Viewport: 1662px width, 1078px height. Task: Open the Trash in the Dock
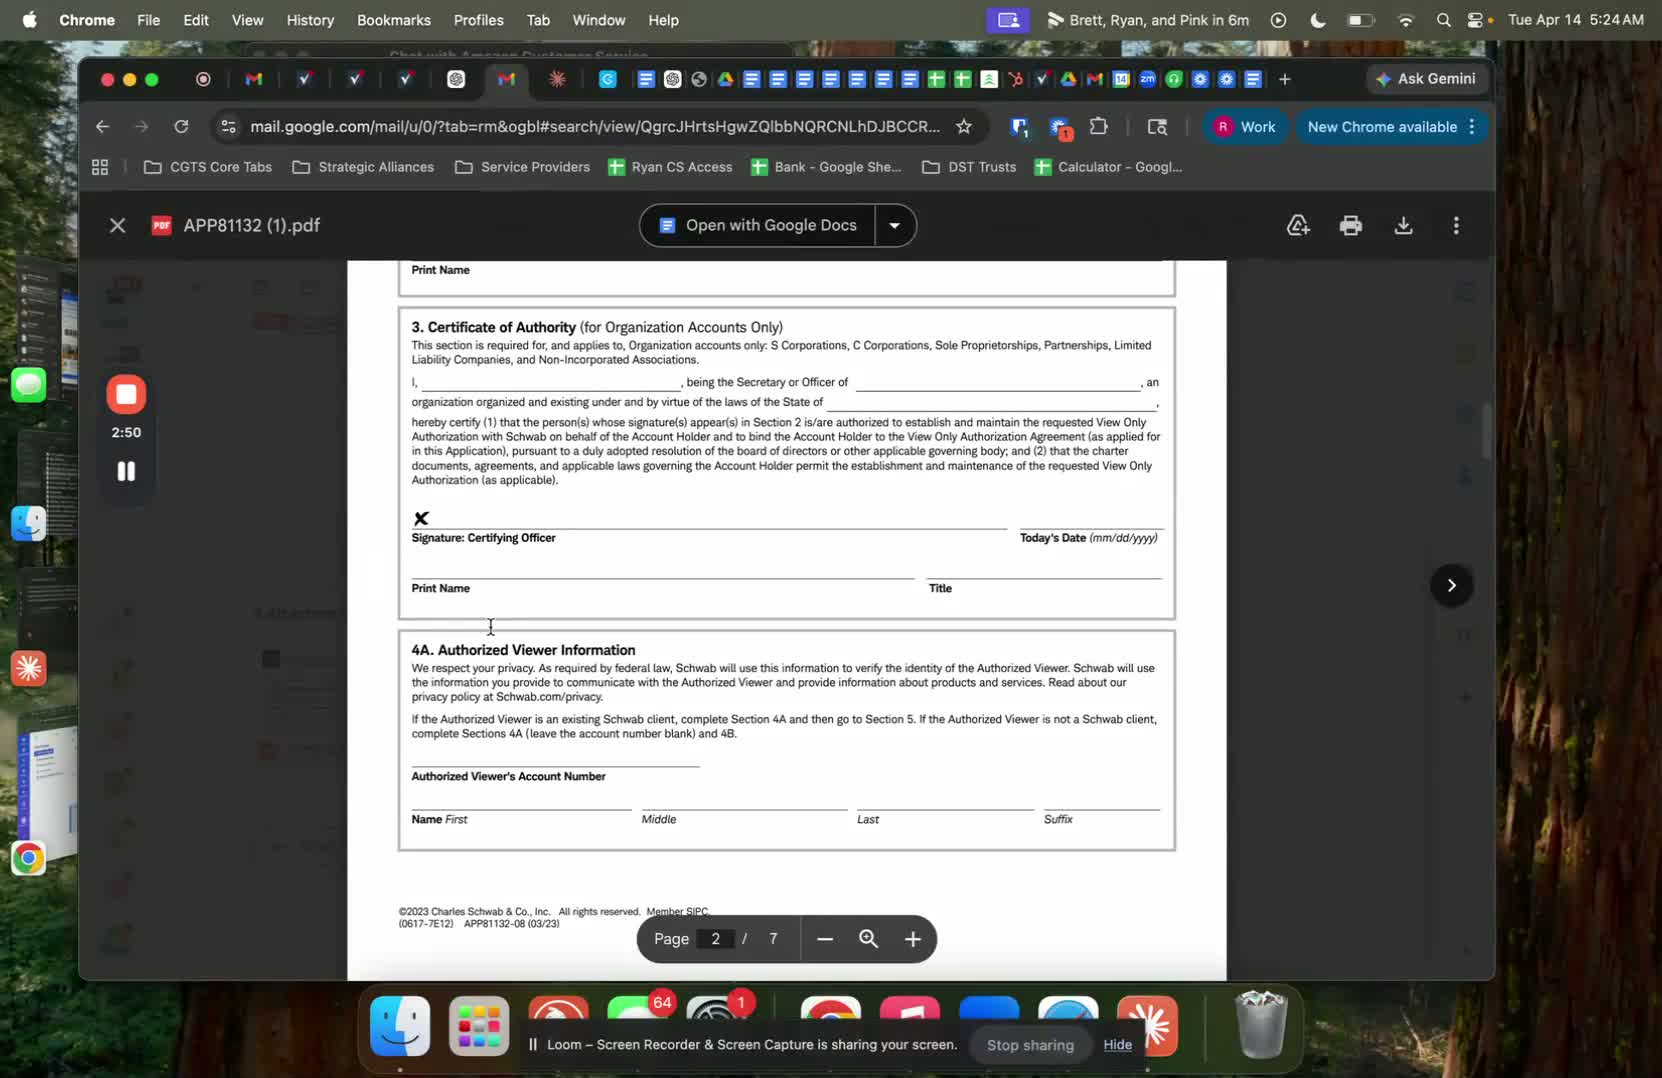pos(1261,1024)
